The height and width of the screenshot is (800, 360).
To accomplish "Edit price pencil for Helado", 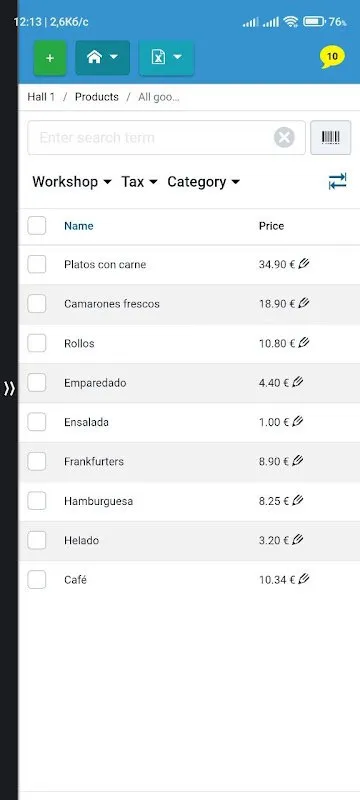I will point(298,540).
